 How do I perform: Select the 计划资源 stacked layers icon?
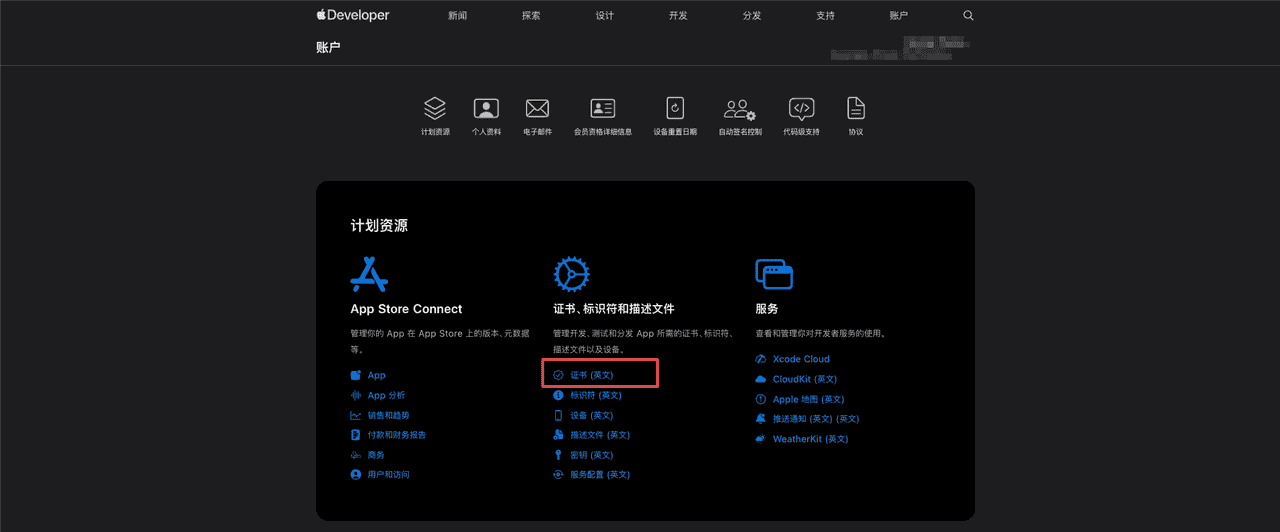(435, 108)
